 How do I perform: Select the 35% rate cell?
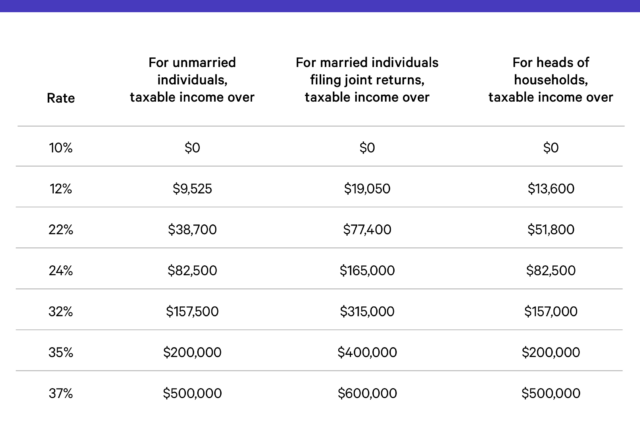point(60,353)
